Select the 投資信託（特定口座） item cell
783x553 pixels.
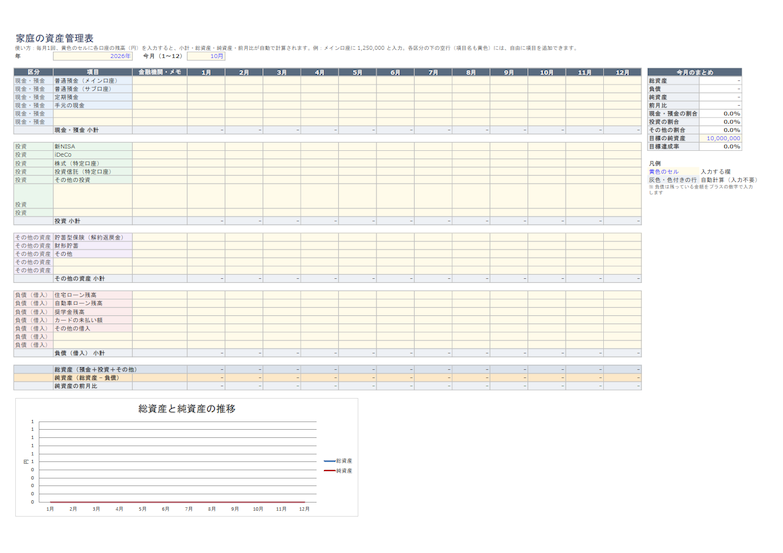93,171
